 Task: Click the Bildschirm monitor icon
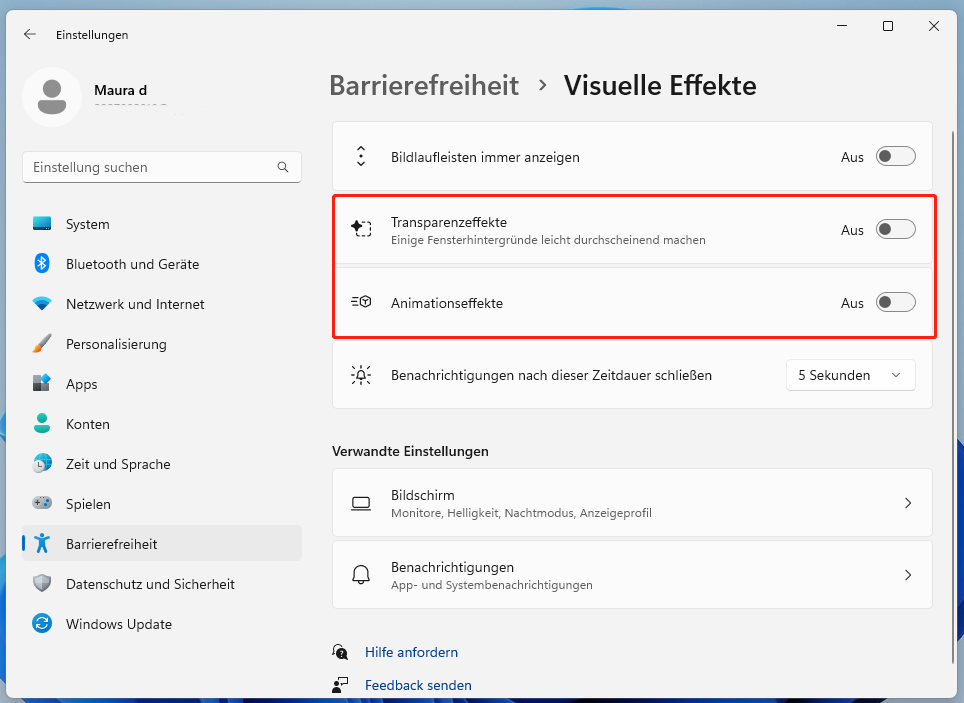coord(360,503)
